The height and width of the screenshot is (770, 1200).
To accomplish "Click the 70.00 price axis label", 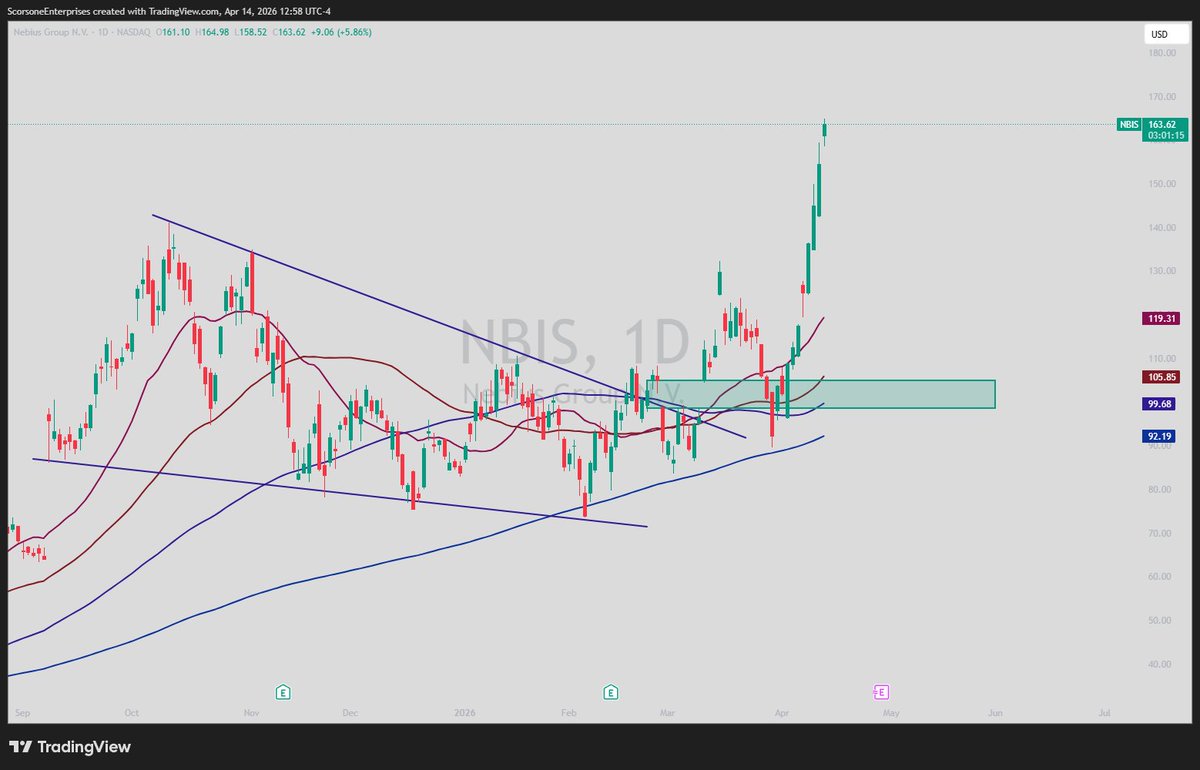I will (1162, 533).
